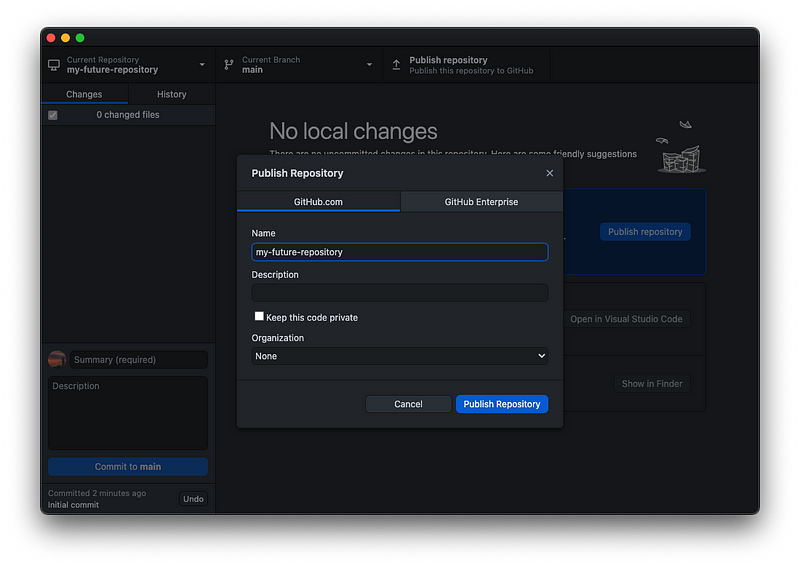Select the Changes tab
This screenshot has width=800, height=568.
tap(84, 94)
